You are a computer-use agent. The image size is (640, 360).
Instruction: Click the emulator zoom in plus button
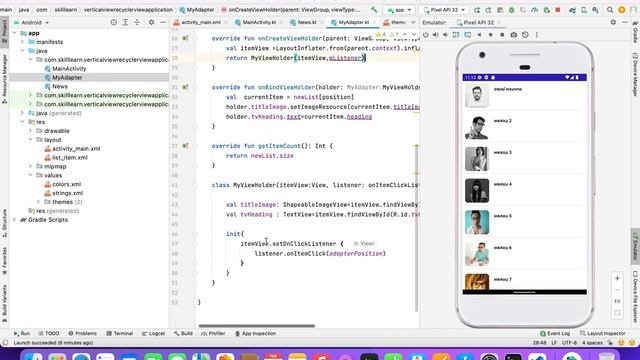pos(617,278)
